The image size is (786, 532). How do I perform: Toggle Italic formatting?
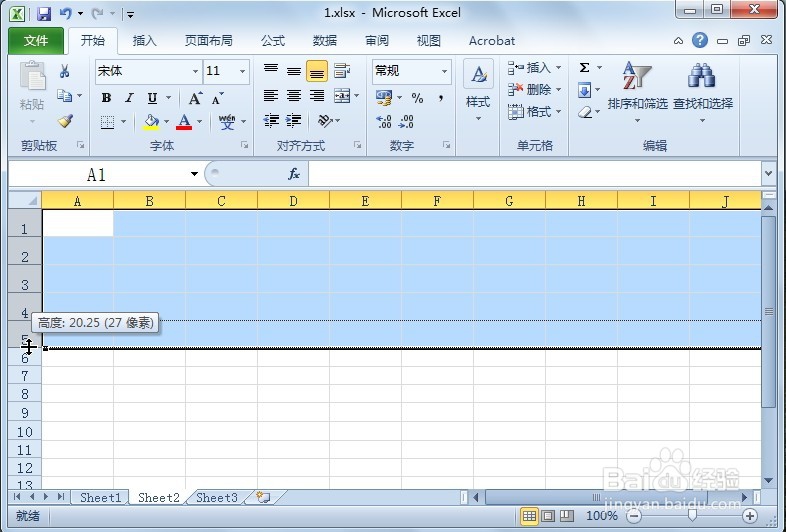tap(129, 98)
